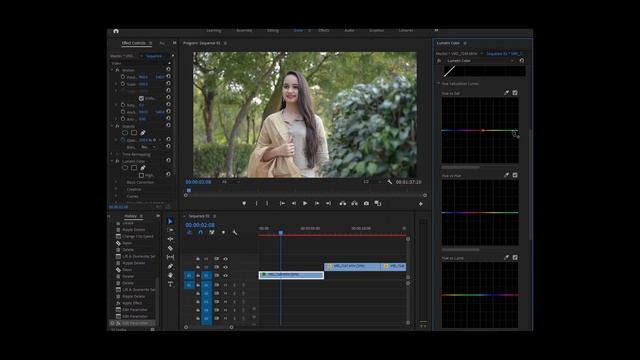Collapse the Lumetri Color effect in Effect Controls

(x=112, y=161)
